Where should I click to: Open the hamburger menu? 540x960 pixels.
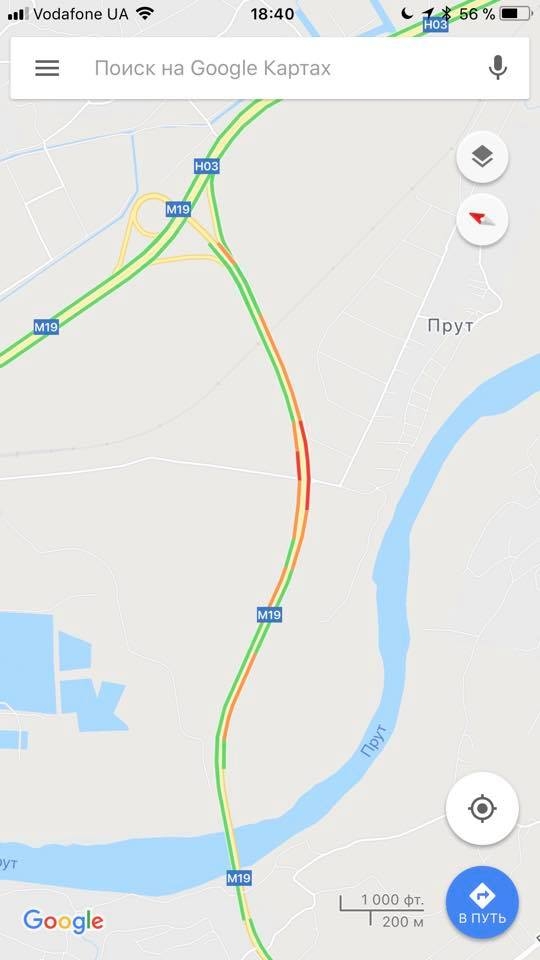47,68
